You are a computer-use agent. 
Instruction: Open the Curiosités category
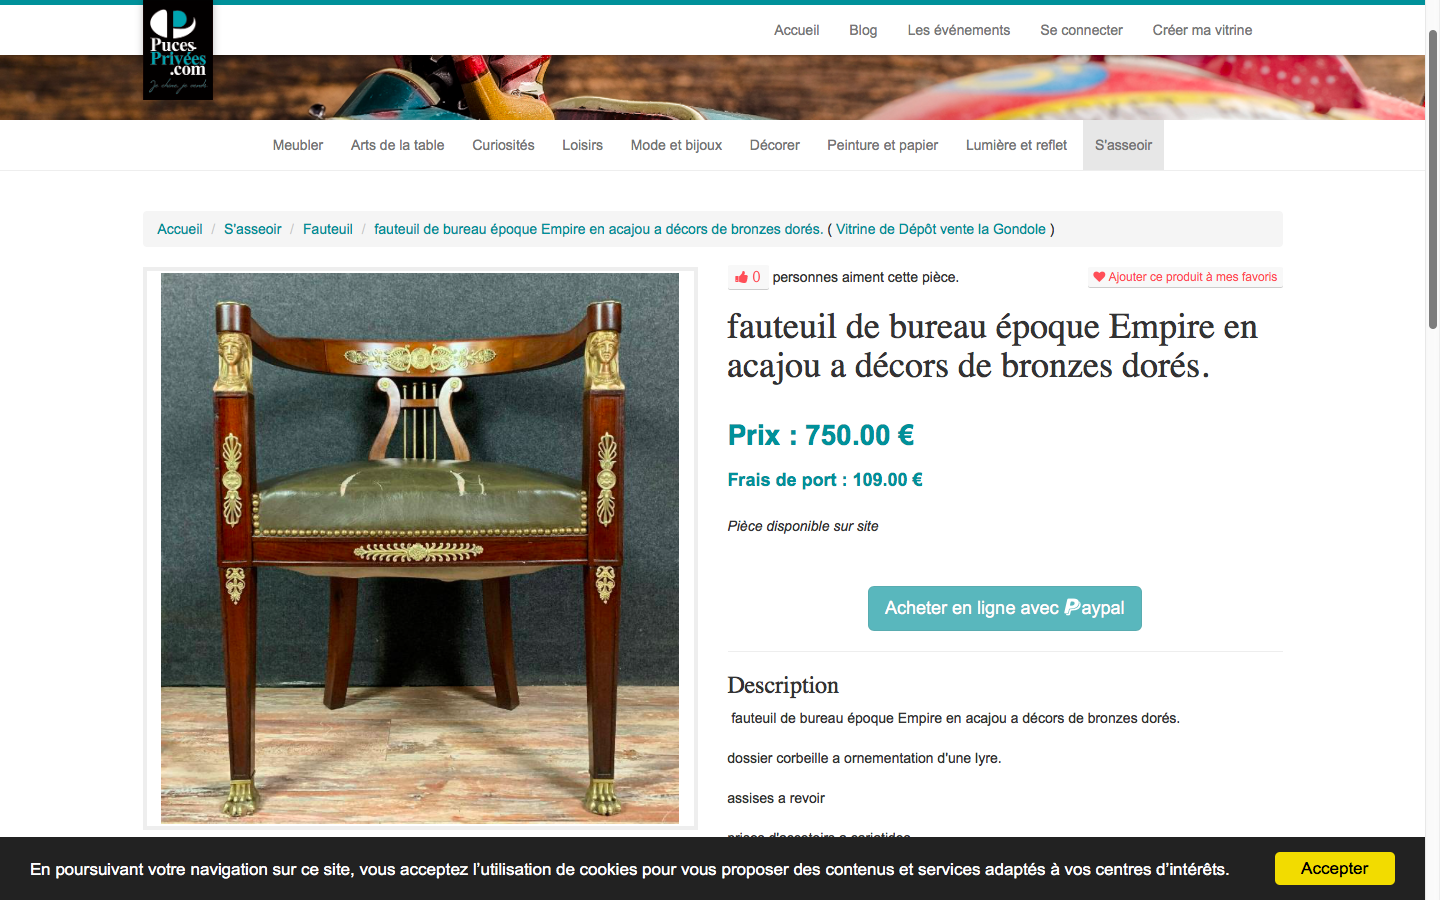tap(503, 145)
